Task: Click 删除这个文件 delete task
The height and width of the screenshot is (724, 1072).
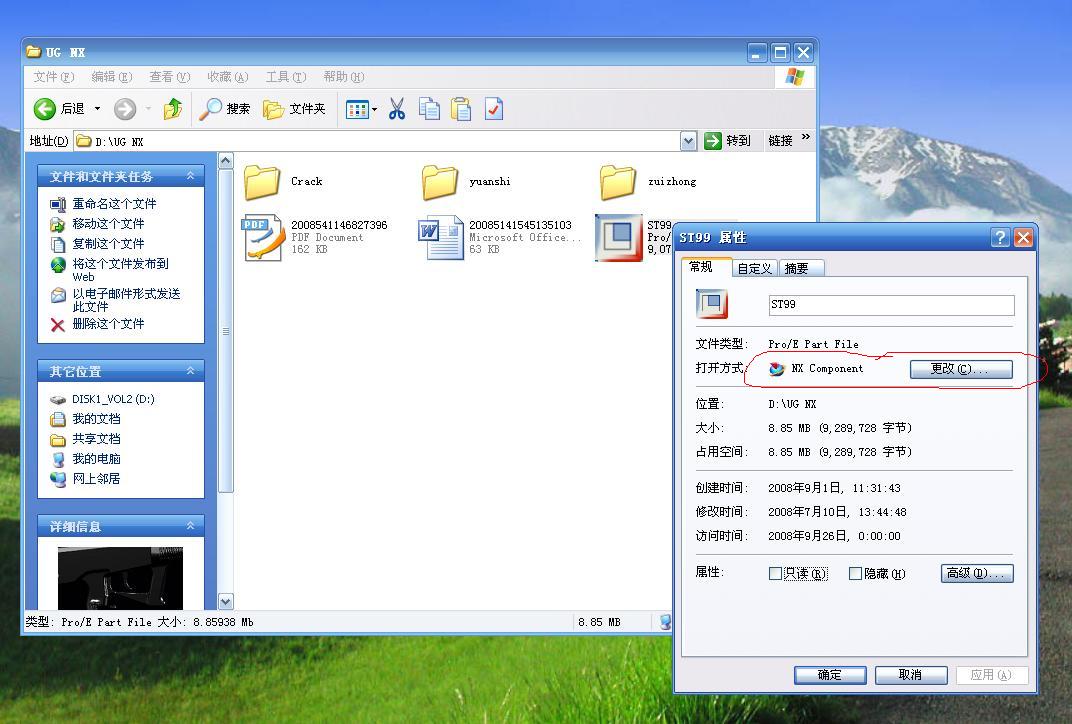Action: [x=108, y=323]
